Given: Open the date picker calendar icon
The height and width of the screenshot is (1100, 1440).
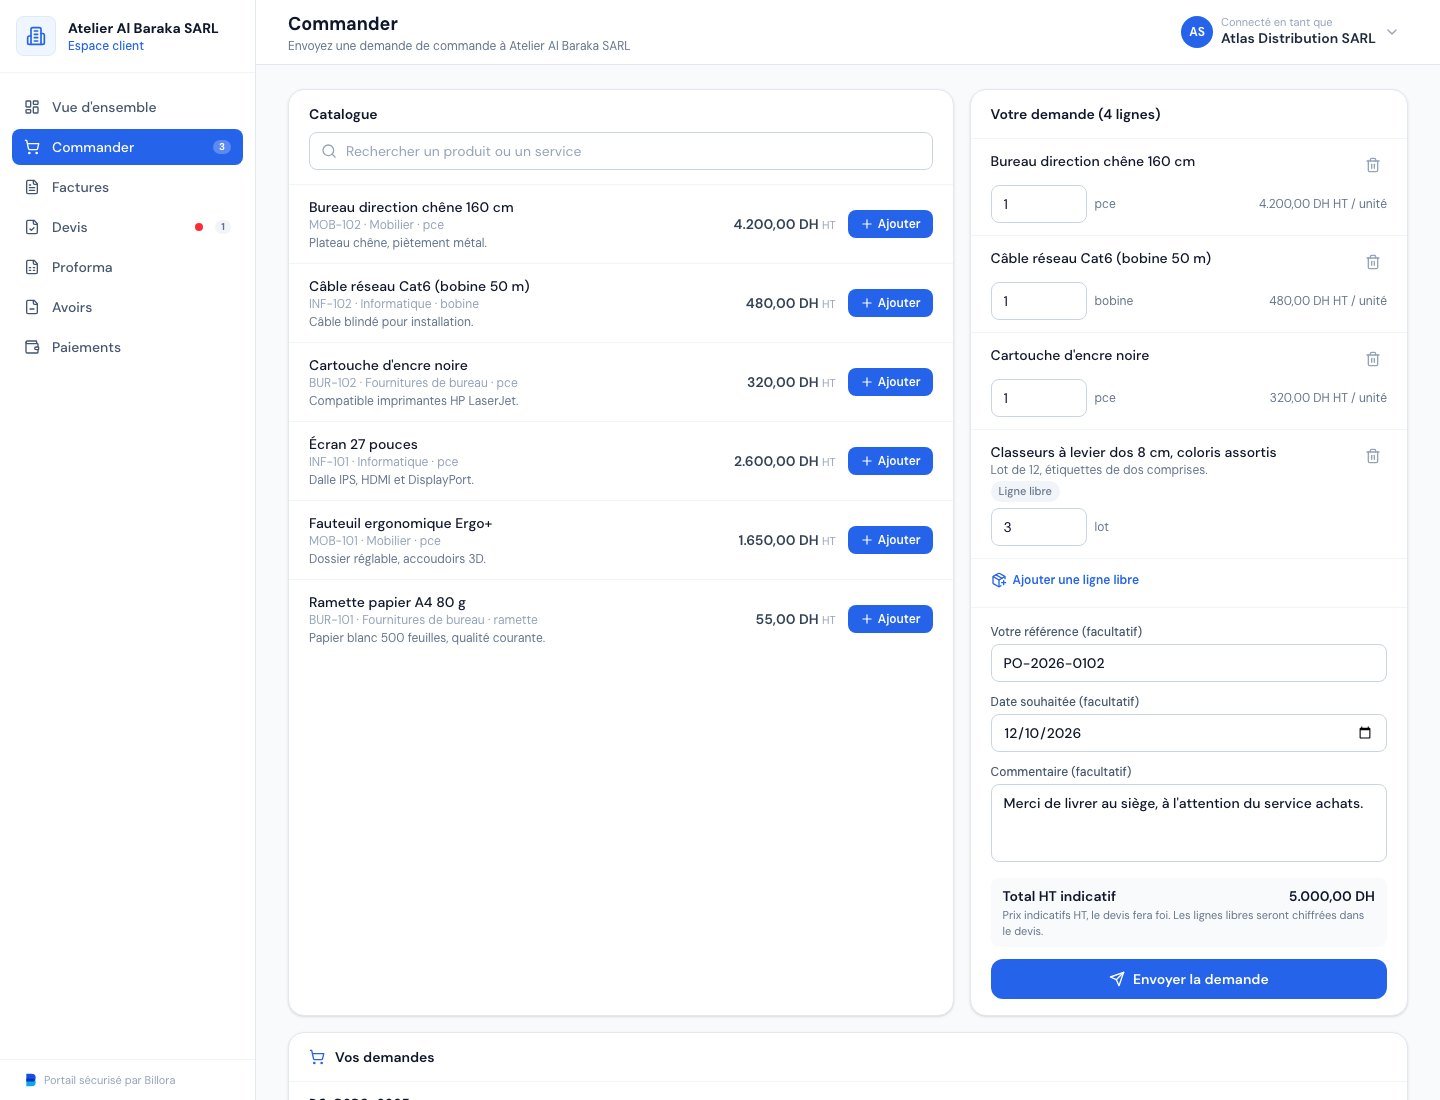Looking at the screenshot, I should pyautogui.click(x=1365, y=733).
